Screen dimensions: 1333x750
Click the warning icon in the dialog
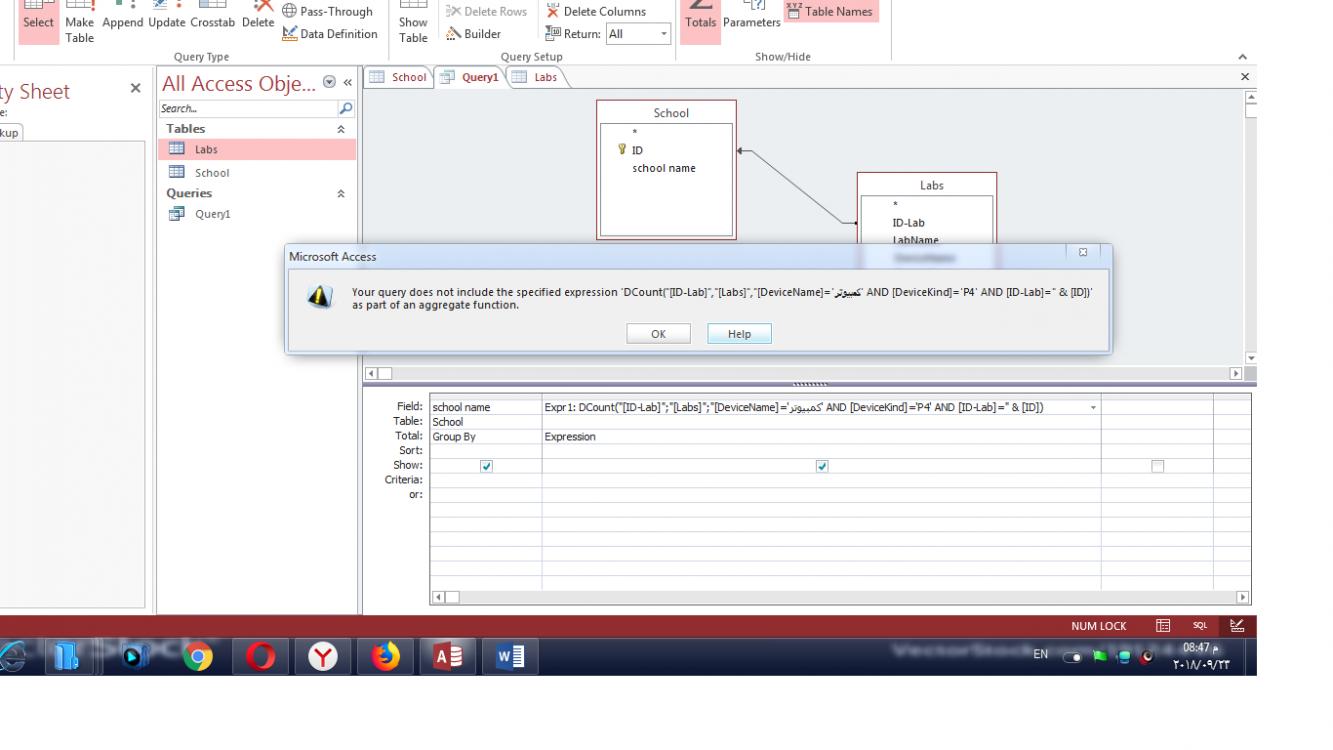[x=320, y=297]
